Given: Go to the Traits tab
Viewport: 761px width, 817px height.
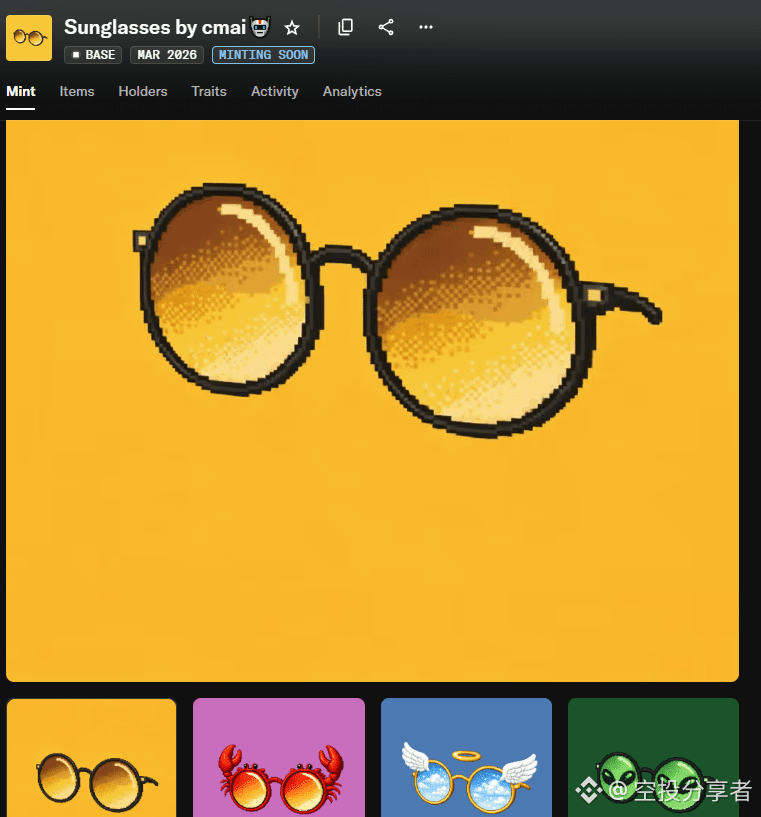Looking at the screenshot, I should pyautogui.click(x=209, y=91).
